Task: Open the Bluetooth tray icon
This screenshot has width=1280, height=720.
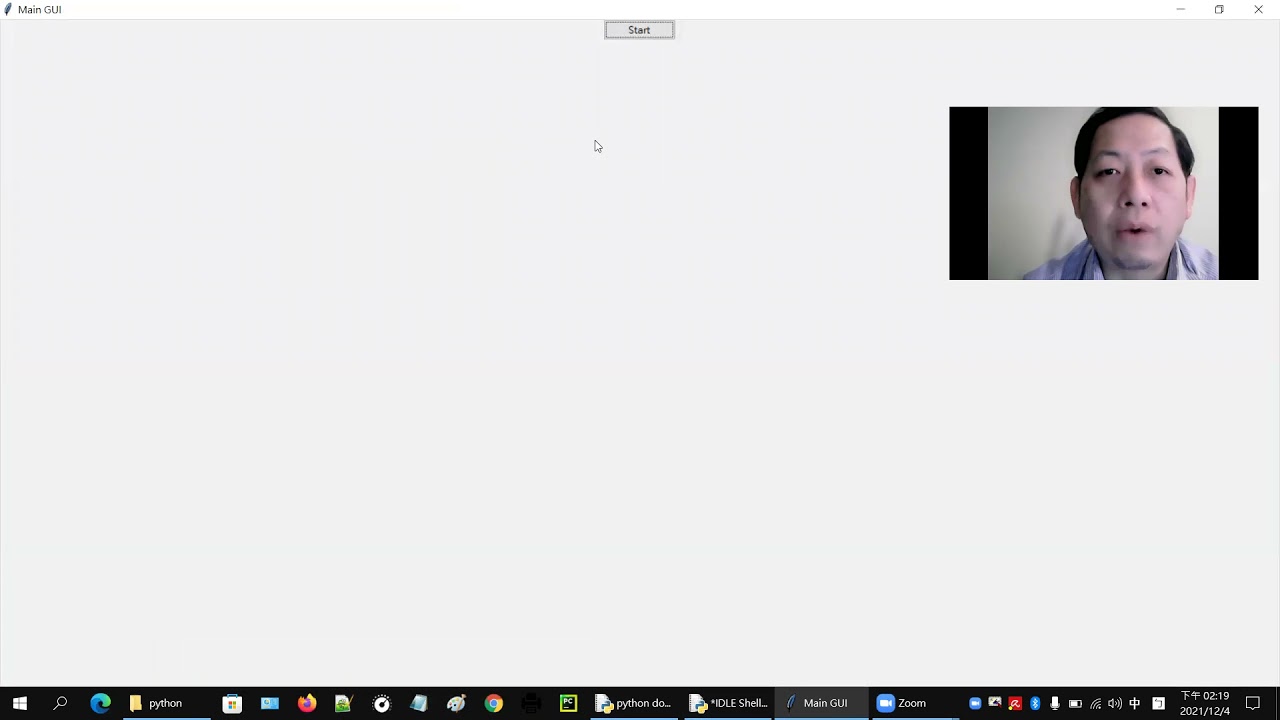Action: [1035, 703]
